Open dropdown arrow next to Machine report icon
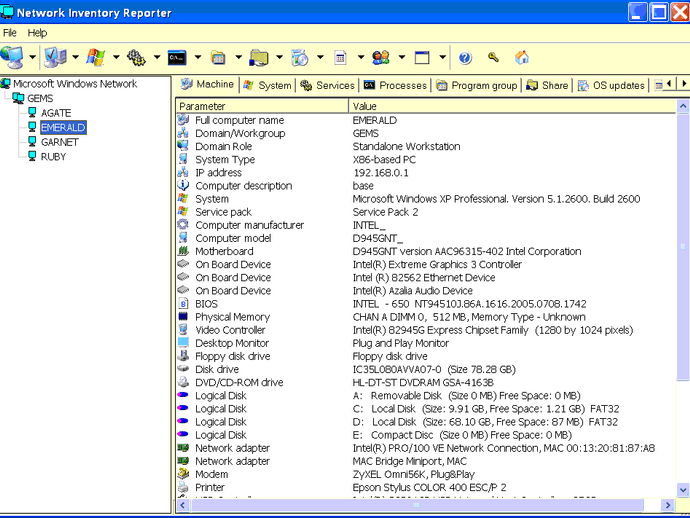Image resolution: width=690 pixels, height=518 pixels. [x=75, y=57]
